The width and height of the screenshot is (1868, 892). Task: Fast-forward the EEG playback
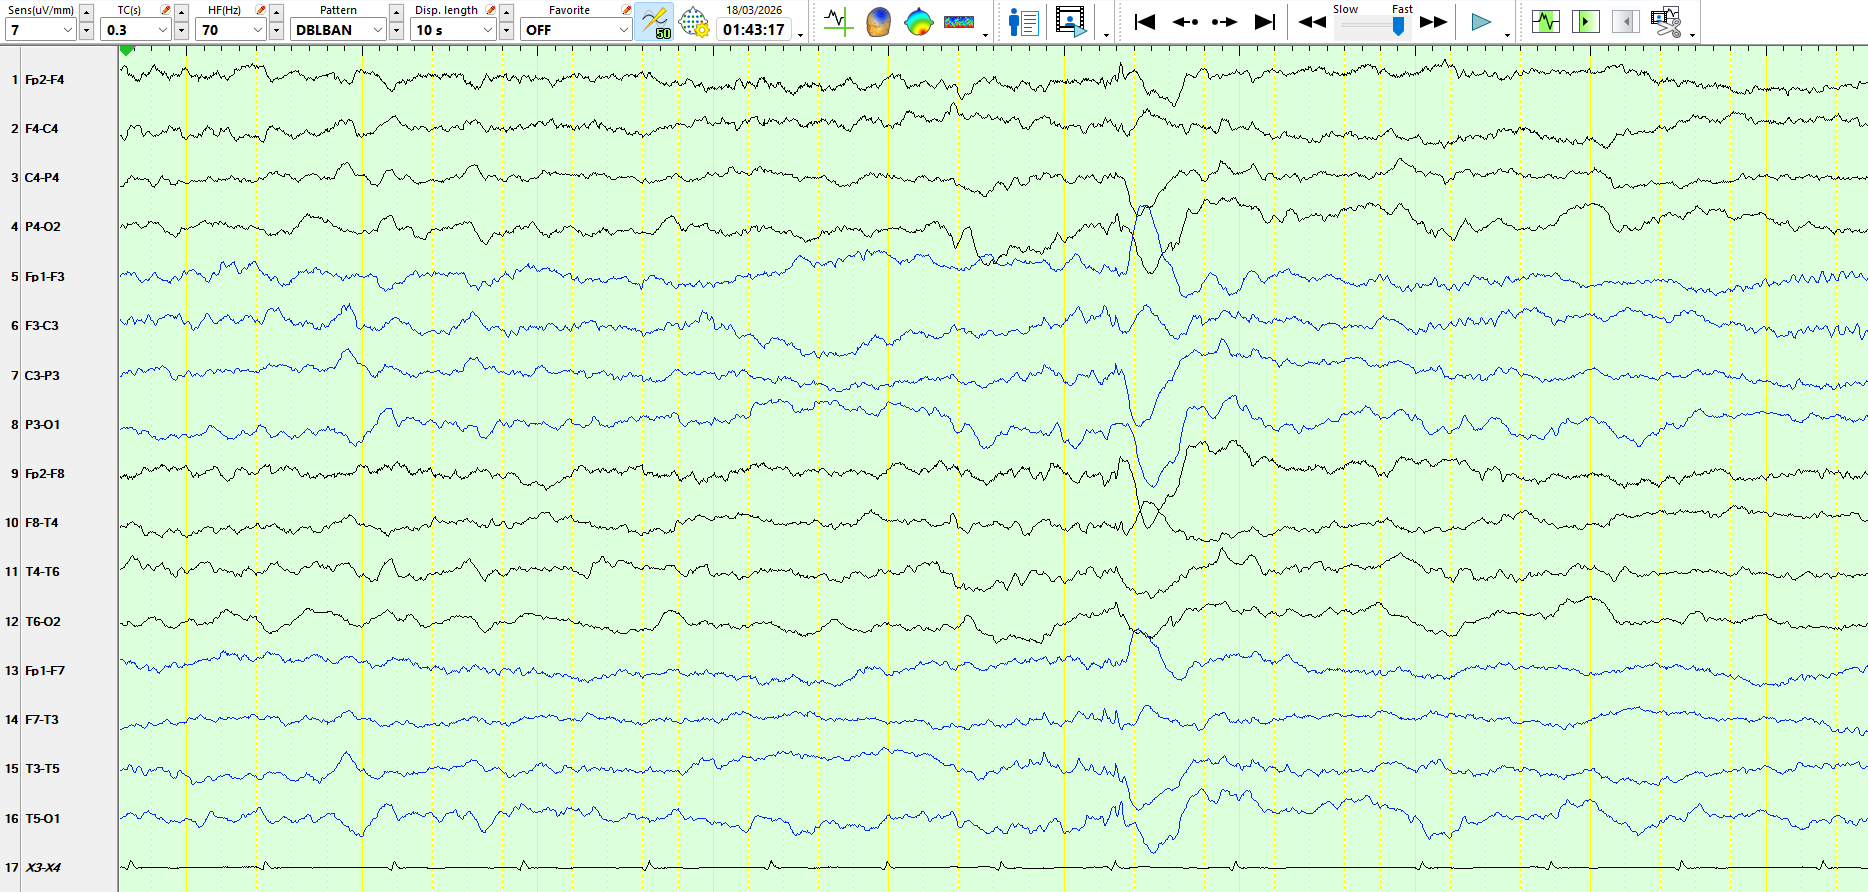(x=1434, y=21)
